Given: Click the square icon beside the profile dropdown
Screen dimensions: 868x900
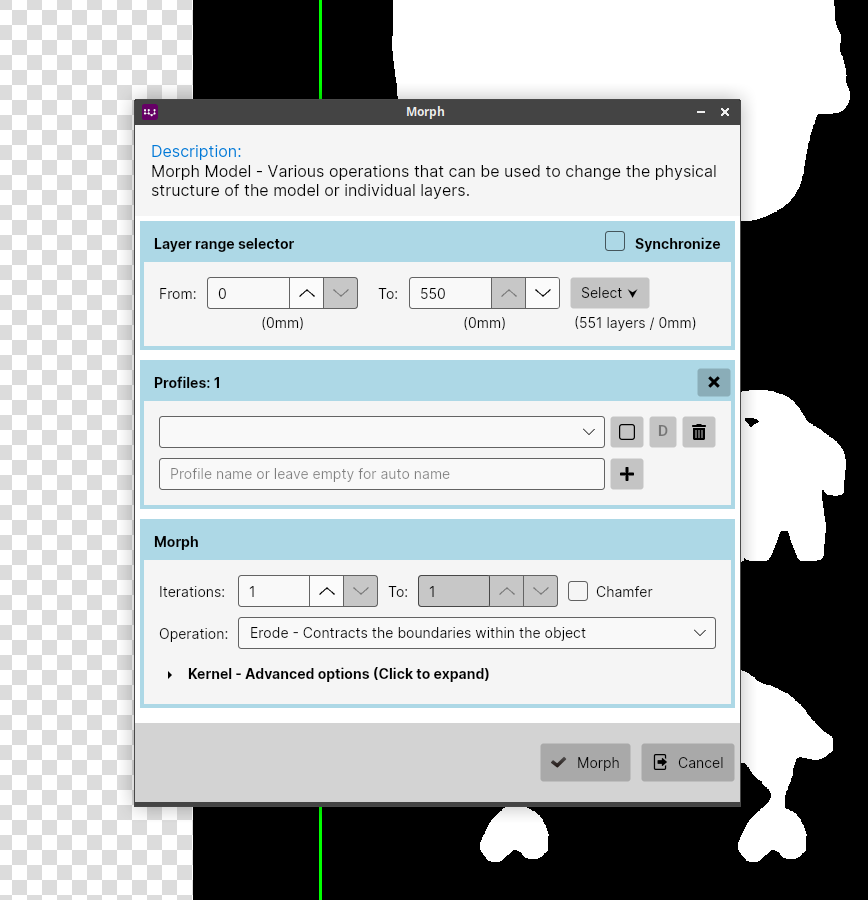Looking at the screenshot, I should point(626,432).
